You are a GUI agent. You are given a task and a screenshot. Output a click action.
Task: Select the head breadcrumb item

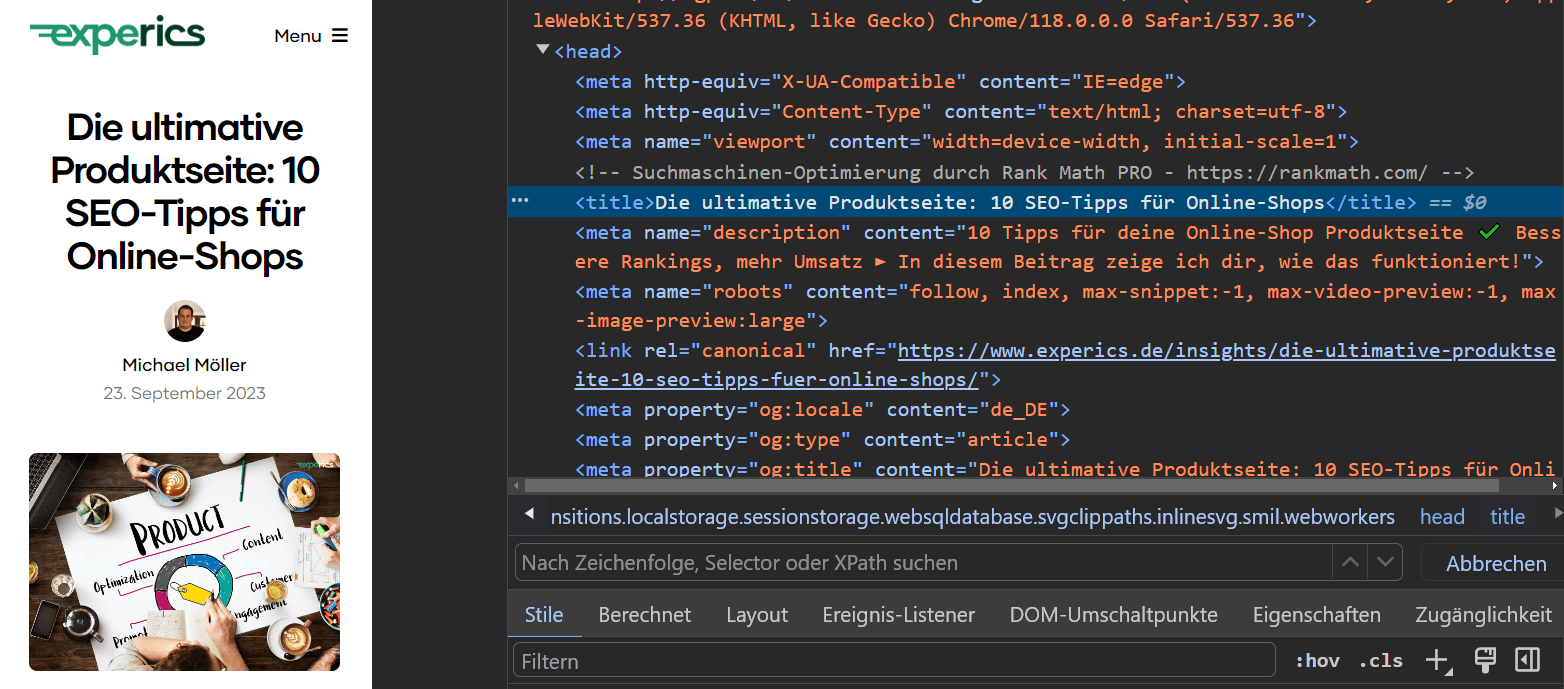point(1441,516)
